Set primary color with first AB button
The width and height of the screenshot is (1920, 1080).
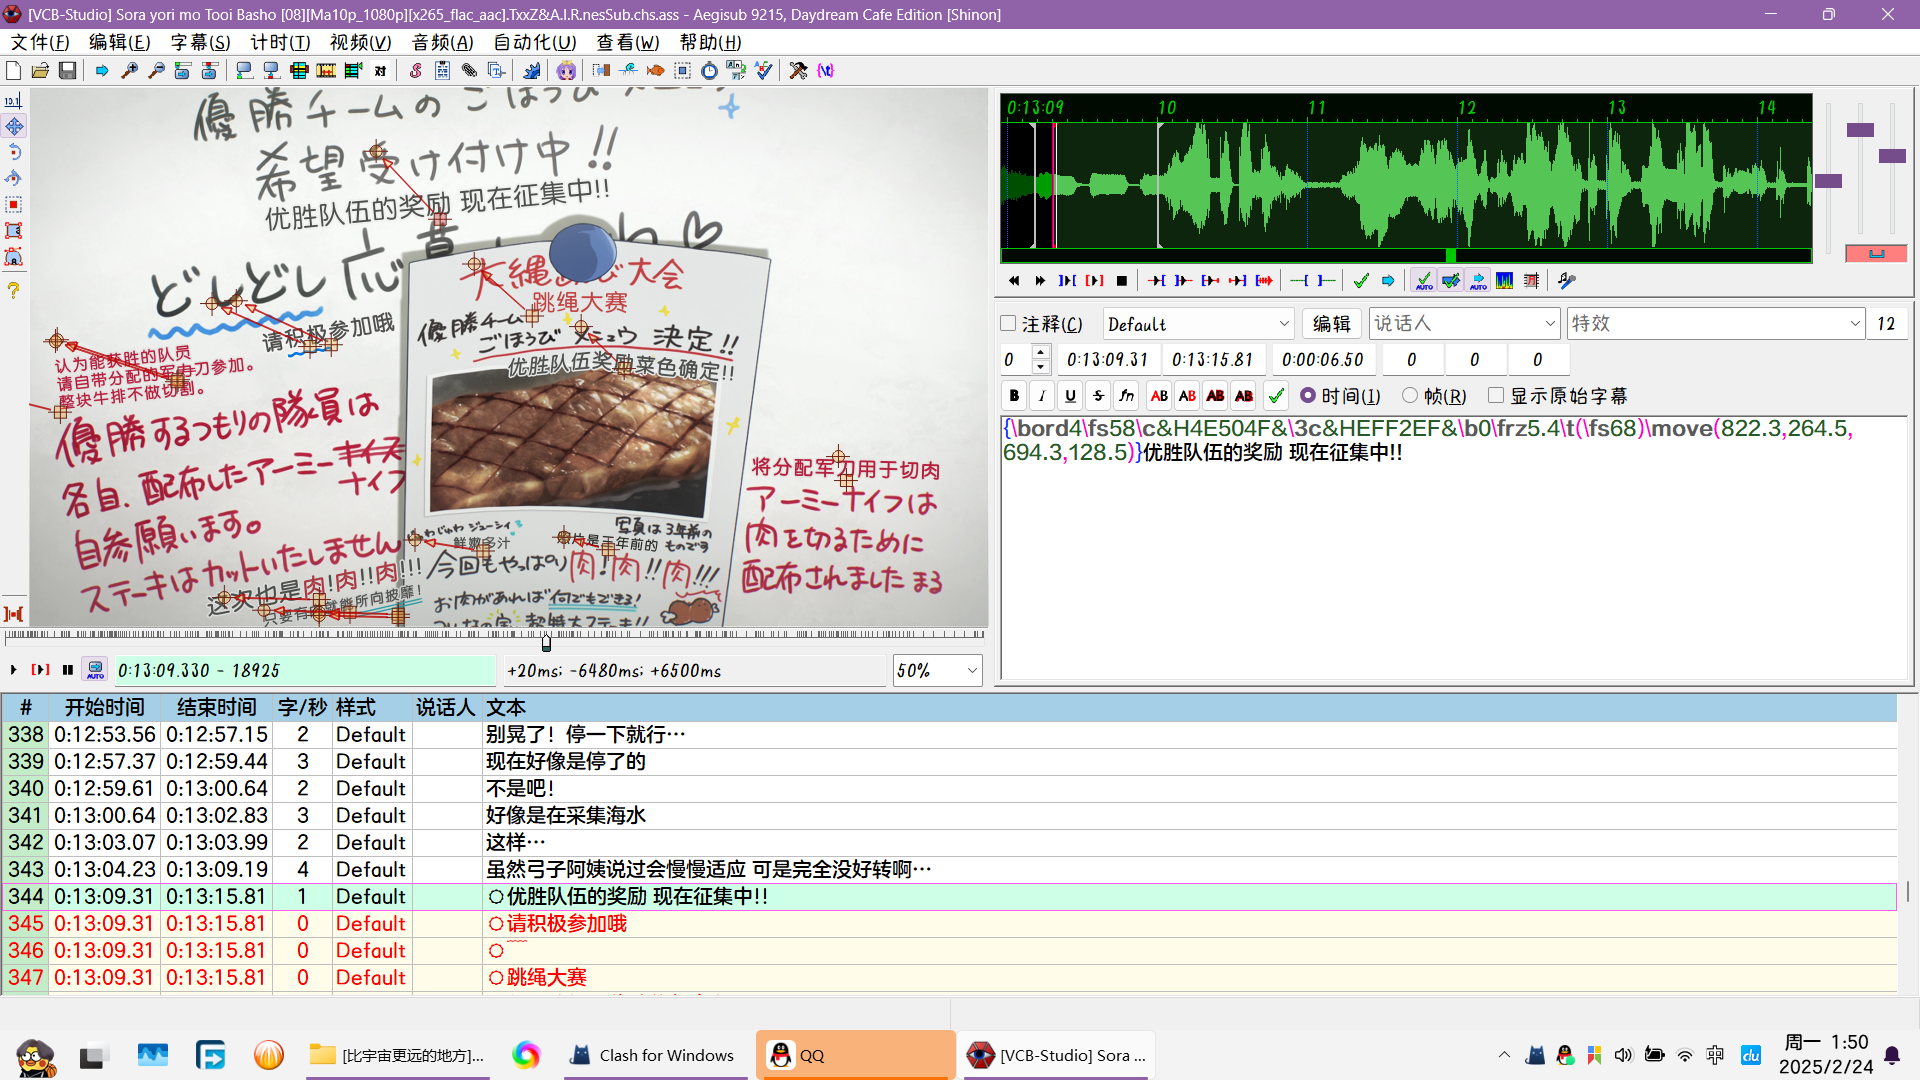(1159, 396)
